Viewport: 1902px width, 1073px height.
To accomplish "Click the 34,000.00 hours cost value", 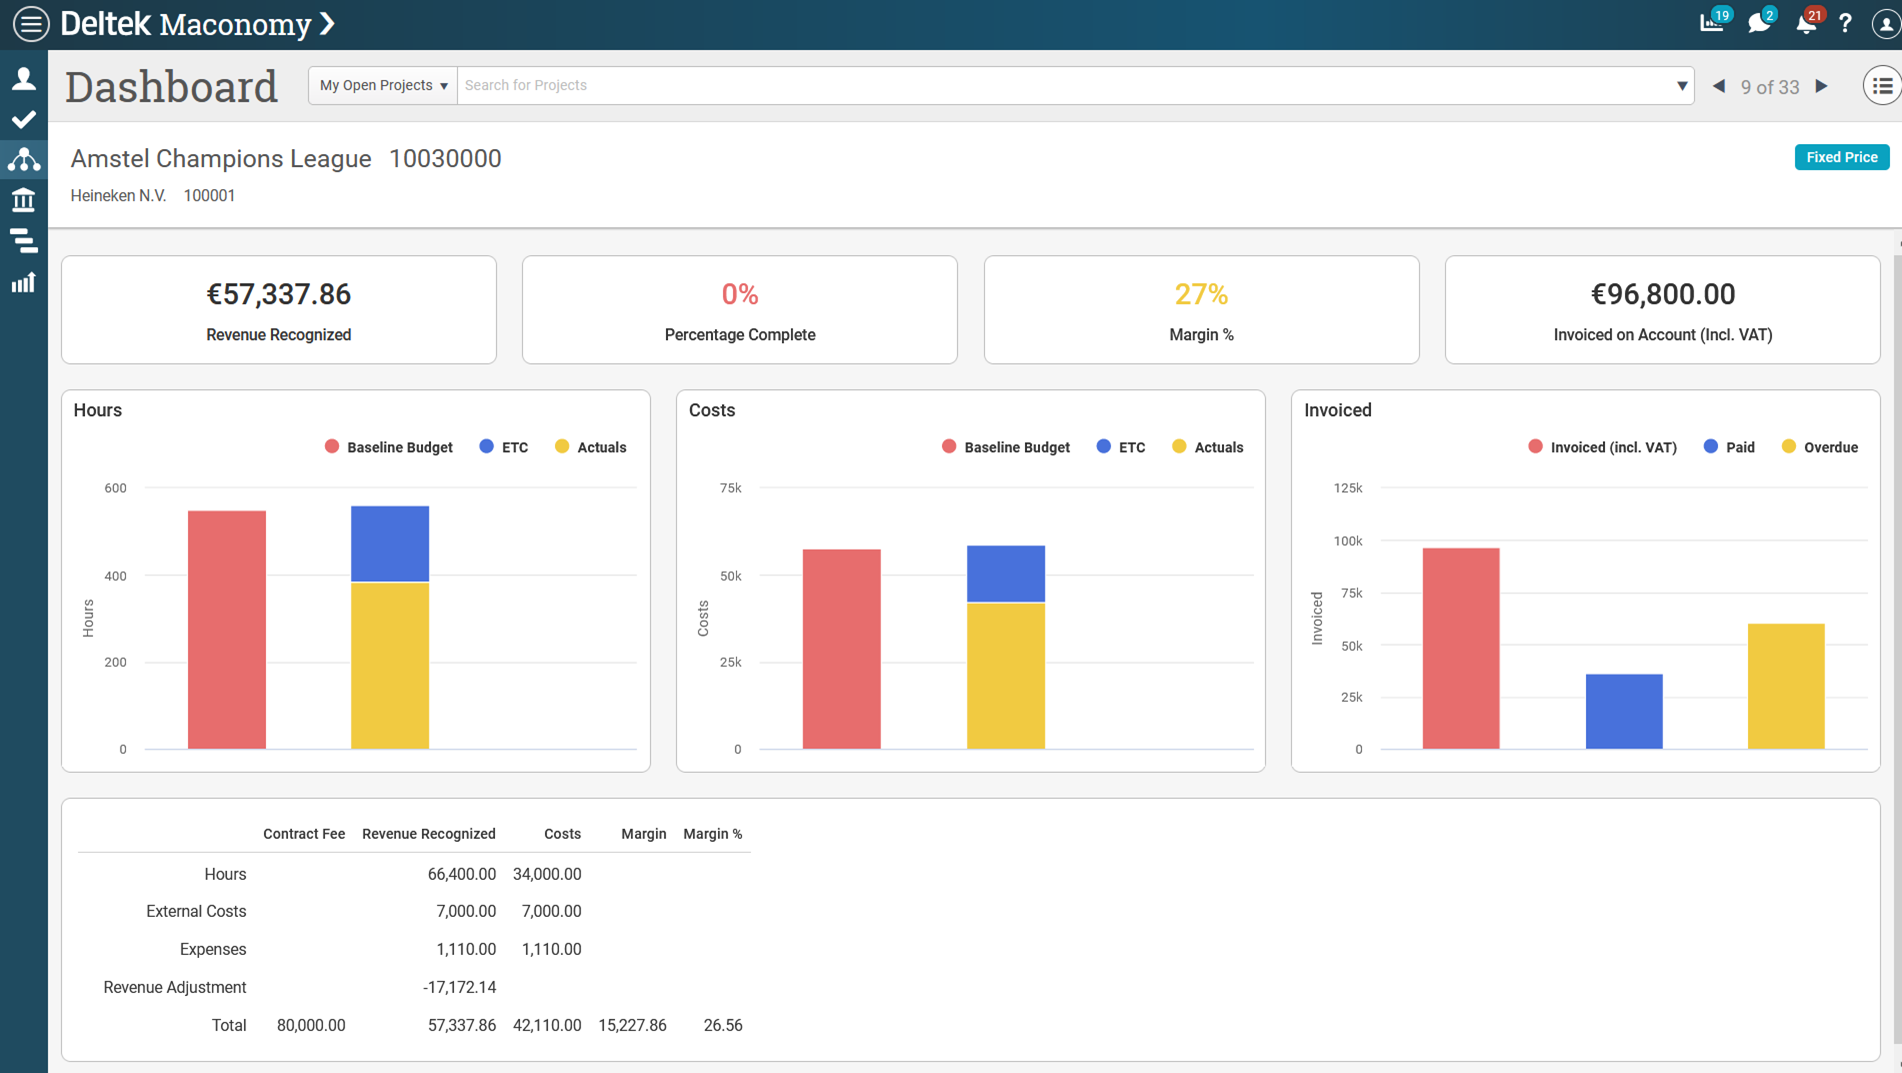I will [x=547, y=874].
